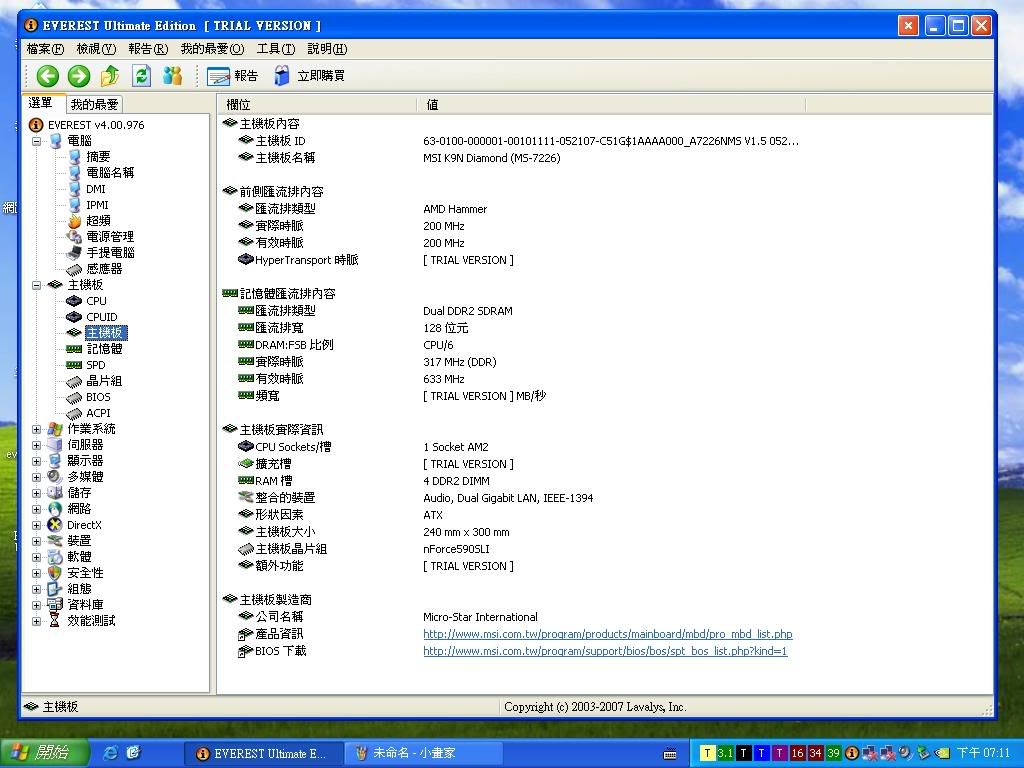Click the EVEREST Ultimate taskbar button
Image resolution: width=1024 pixels, height=768 pixels.
point(263,753)
